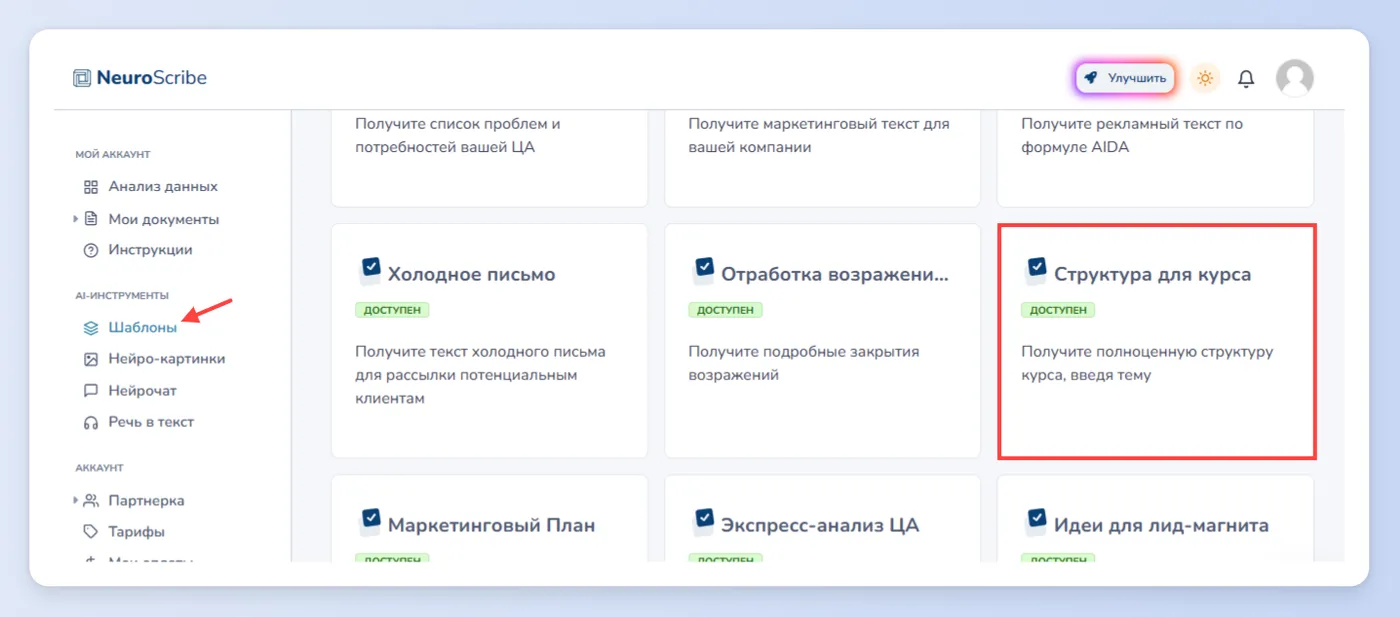Click ДОСТУПЕН badge under Холодное письмо

[392, 310]
